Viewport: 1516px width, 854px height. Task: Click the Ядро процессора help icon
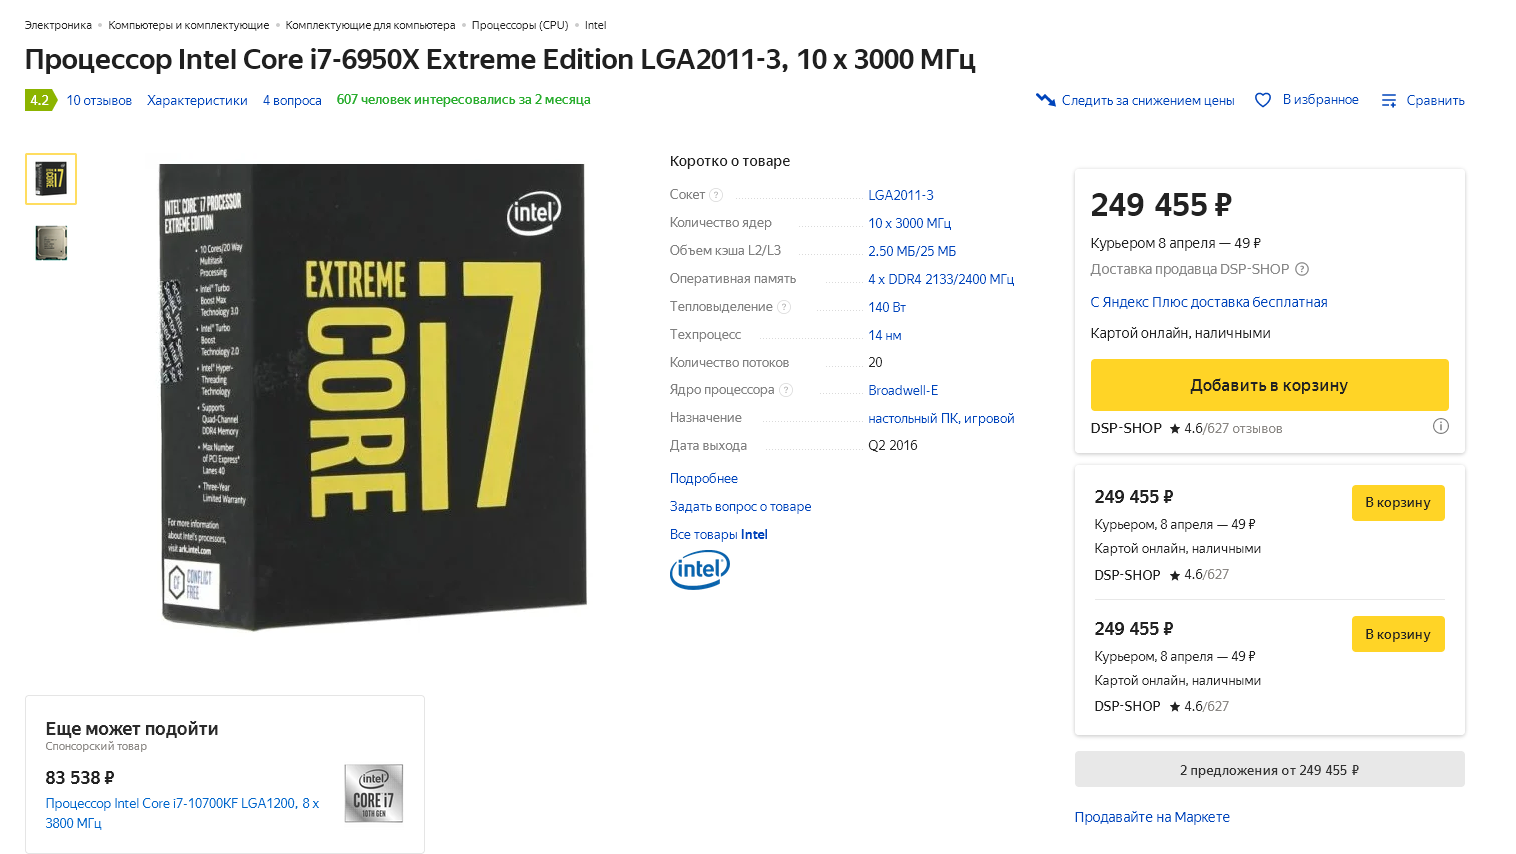point(786,390)
